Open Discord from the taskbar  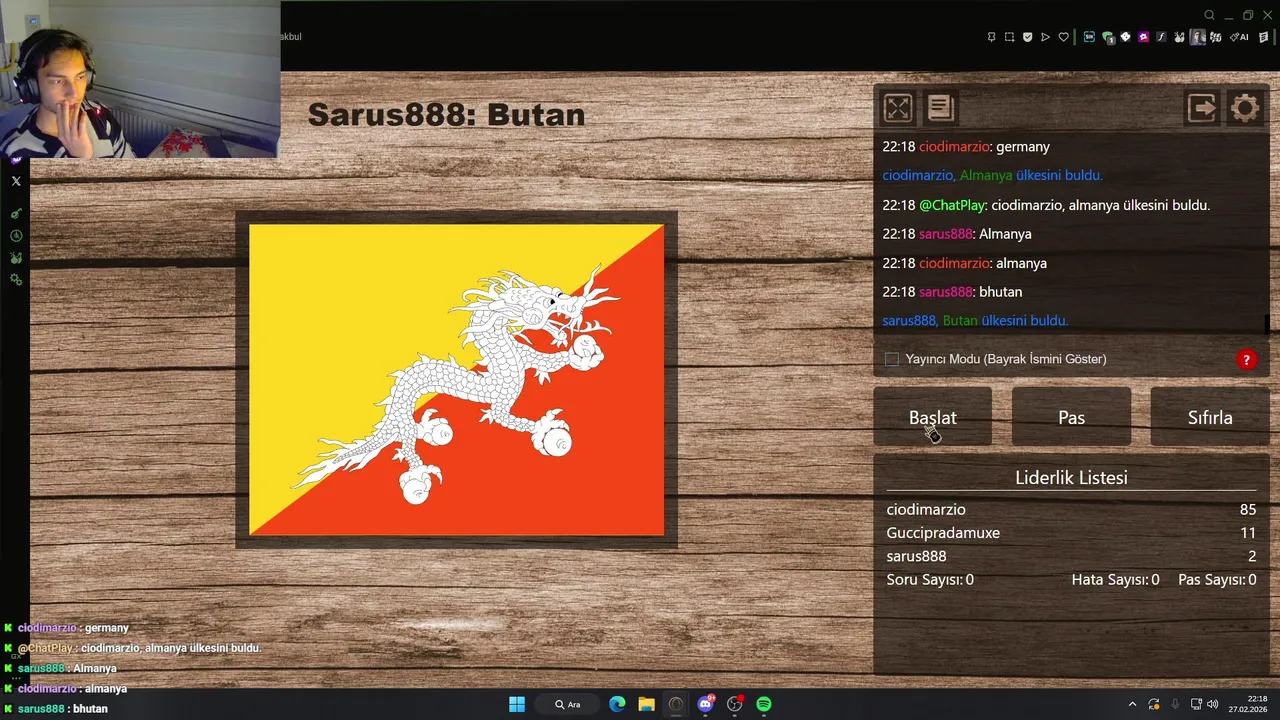(x=706, y=704)
